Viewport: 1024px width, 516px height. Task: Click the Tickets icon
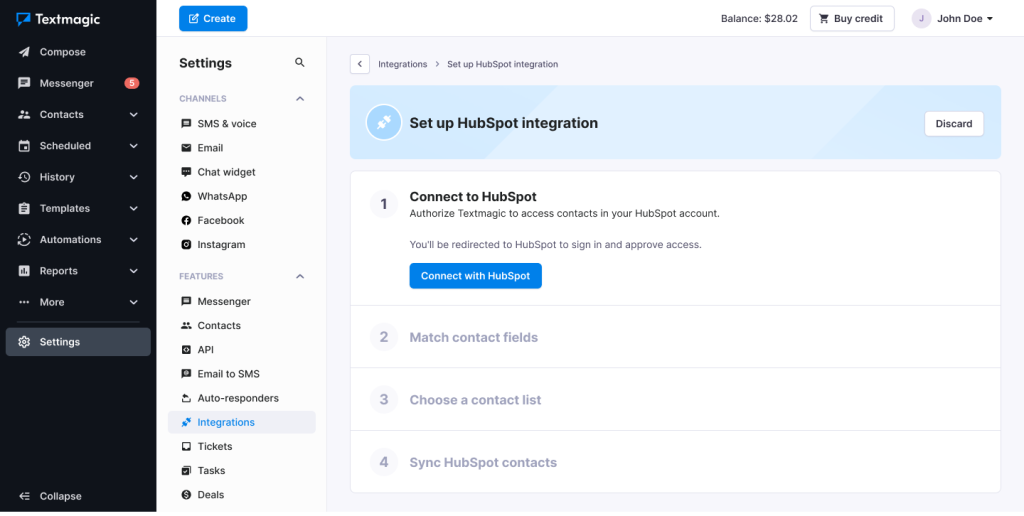click(x=186, y=447)
